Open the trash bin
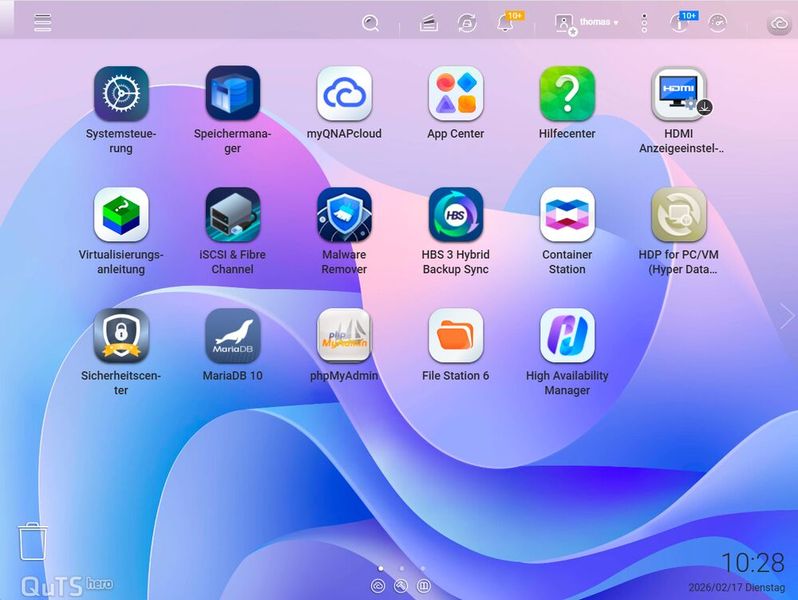 point(33,541)
